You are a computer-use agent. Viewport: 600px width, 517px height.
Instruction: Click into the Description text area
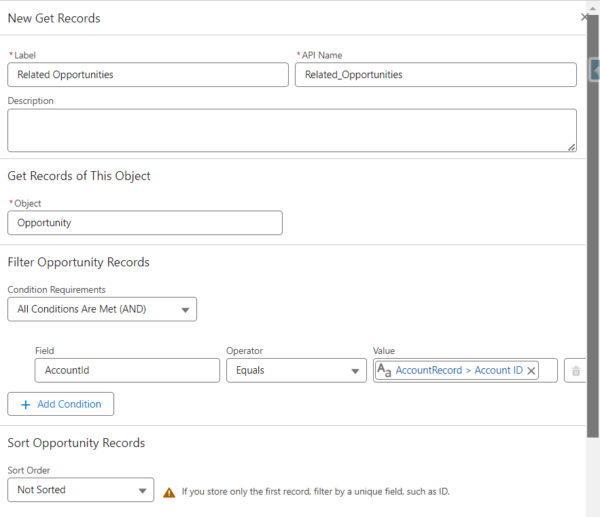click(292, 130)
